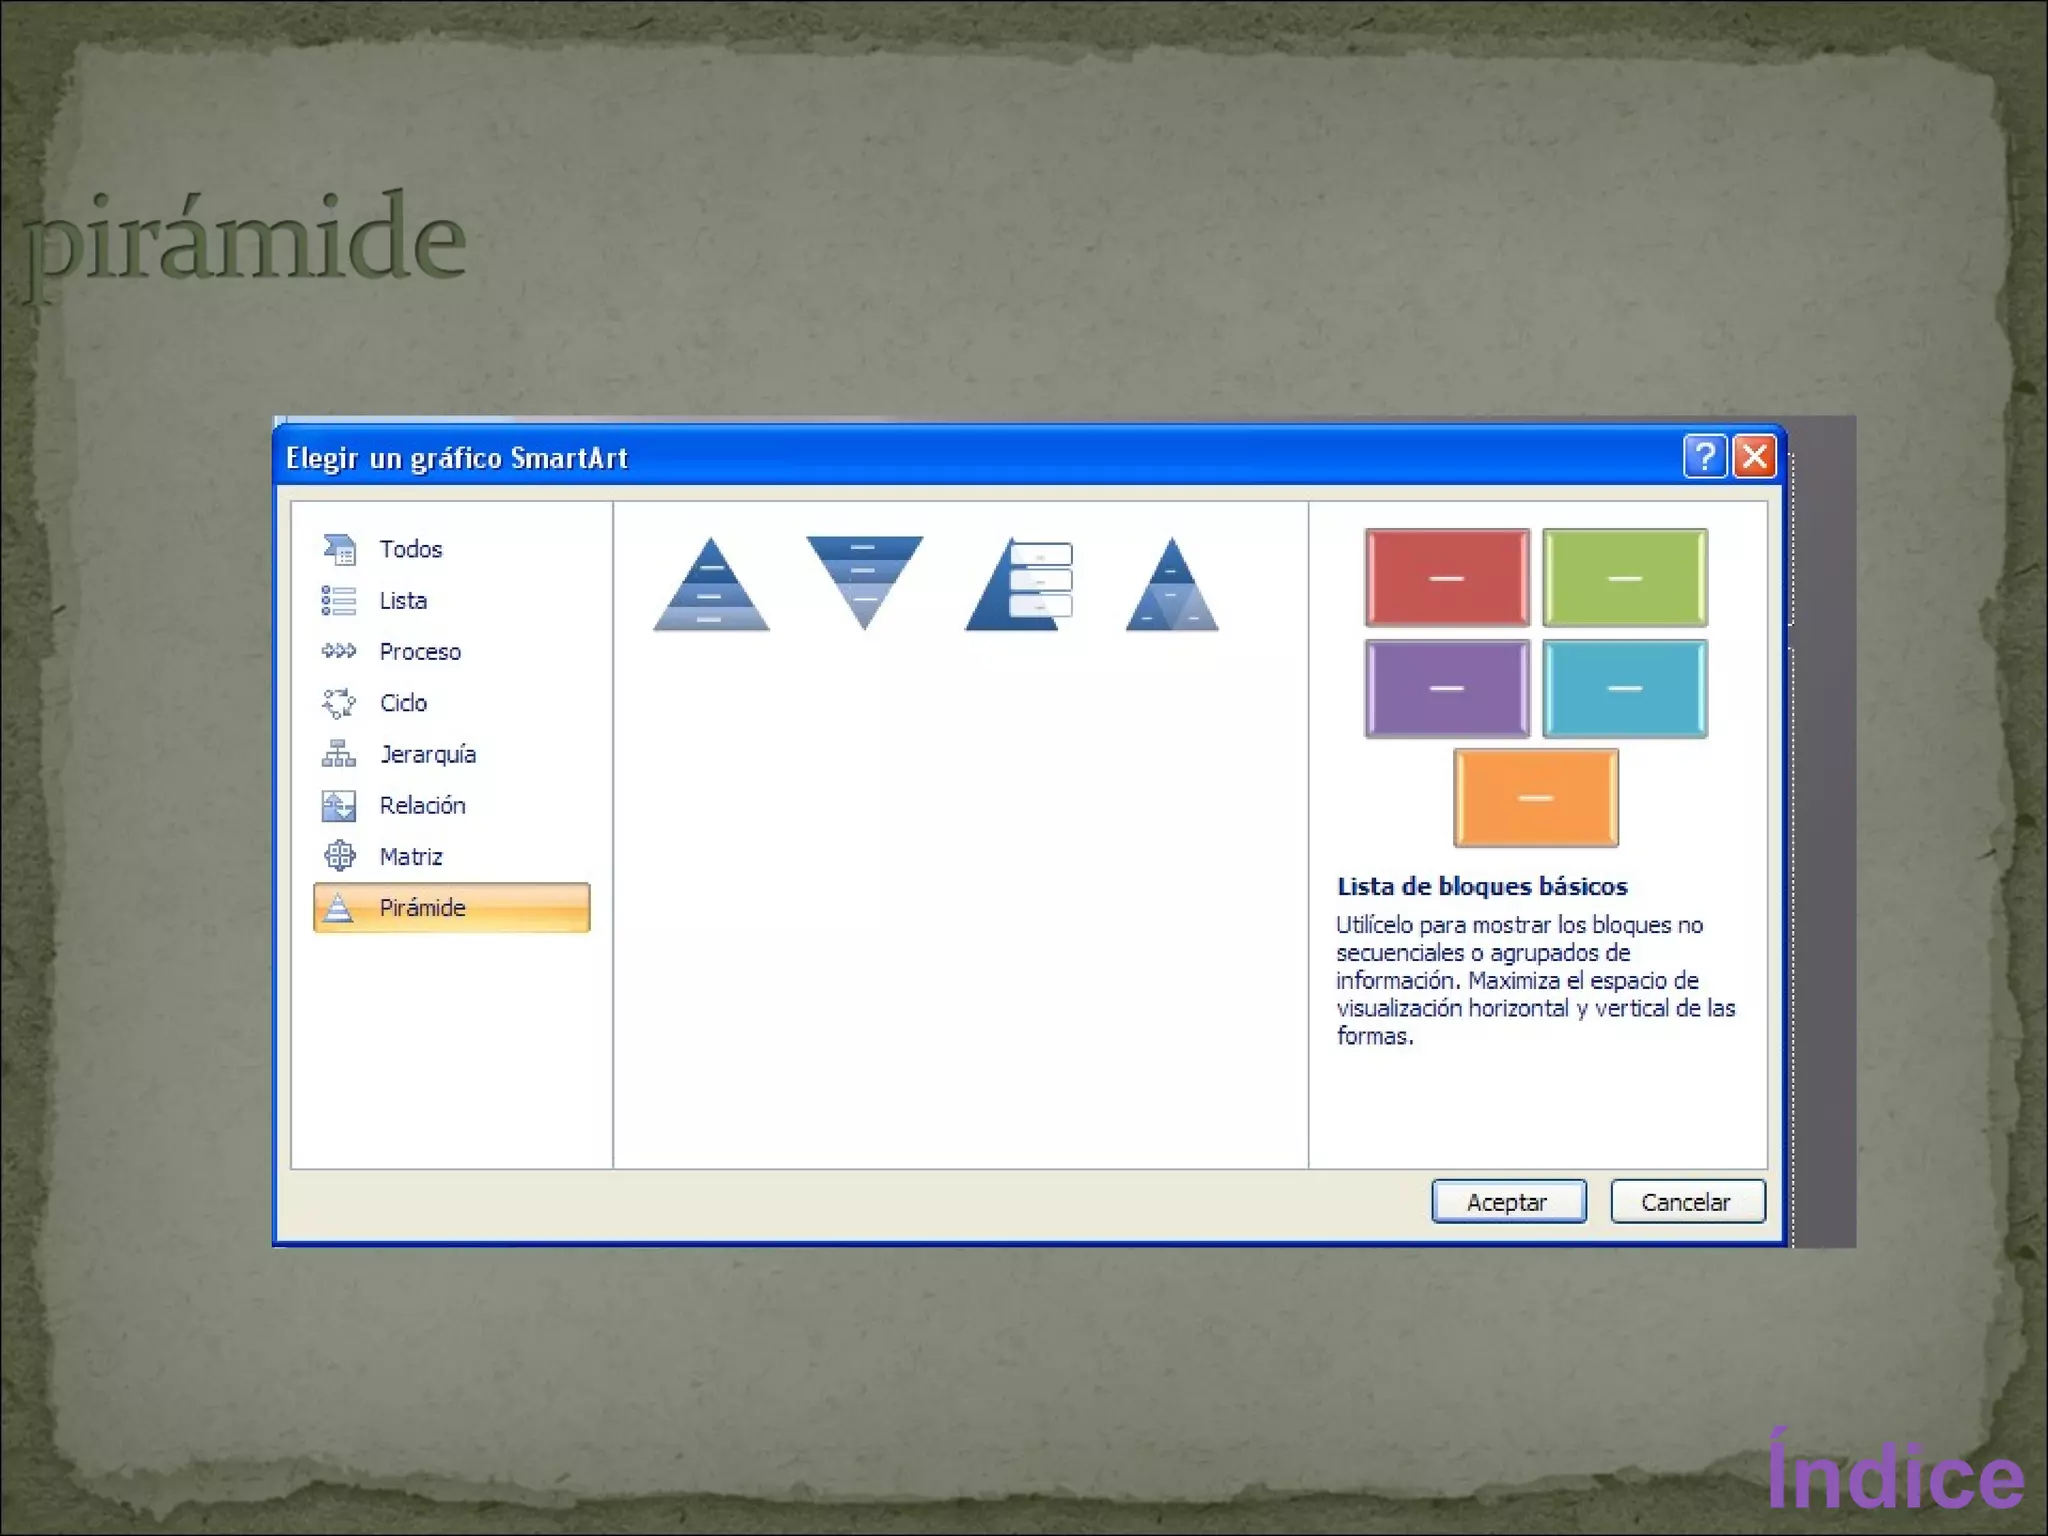The image size is (2048, 1536).
Task: Click the dialog title 'Elegir un gráfico SmartArt'
Action: 457,458
